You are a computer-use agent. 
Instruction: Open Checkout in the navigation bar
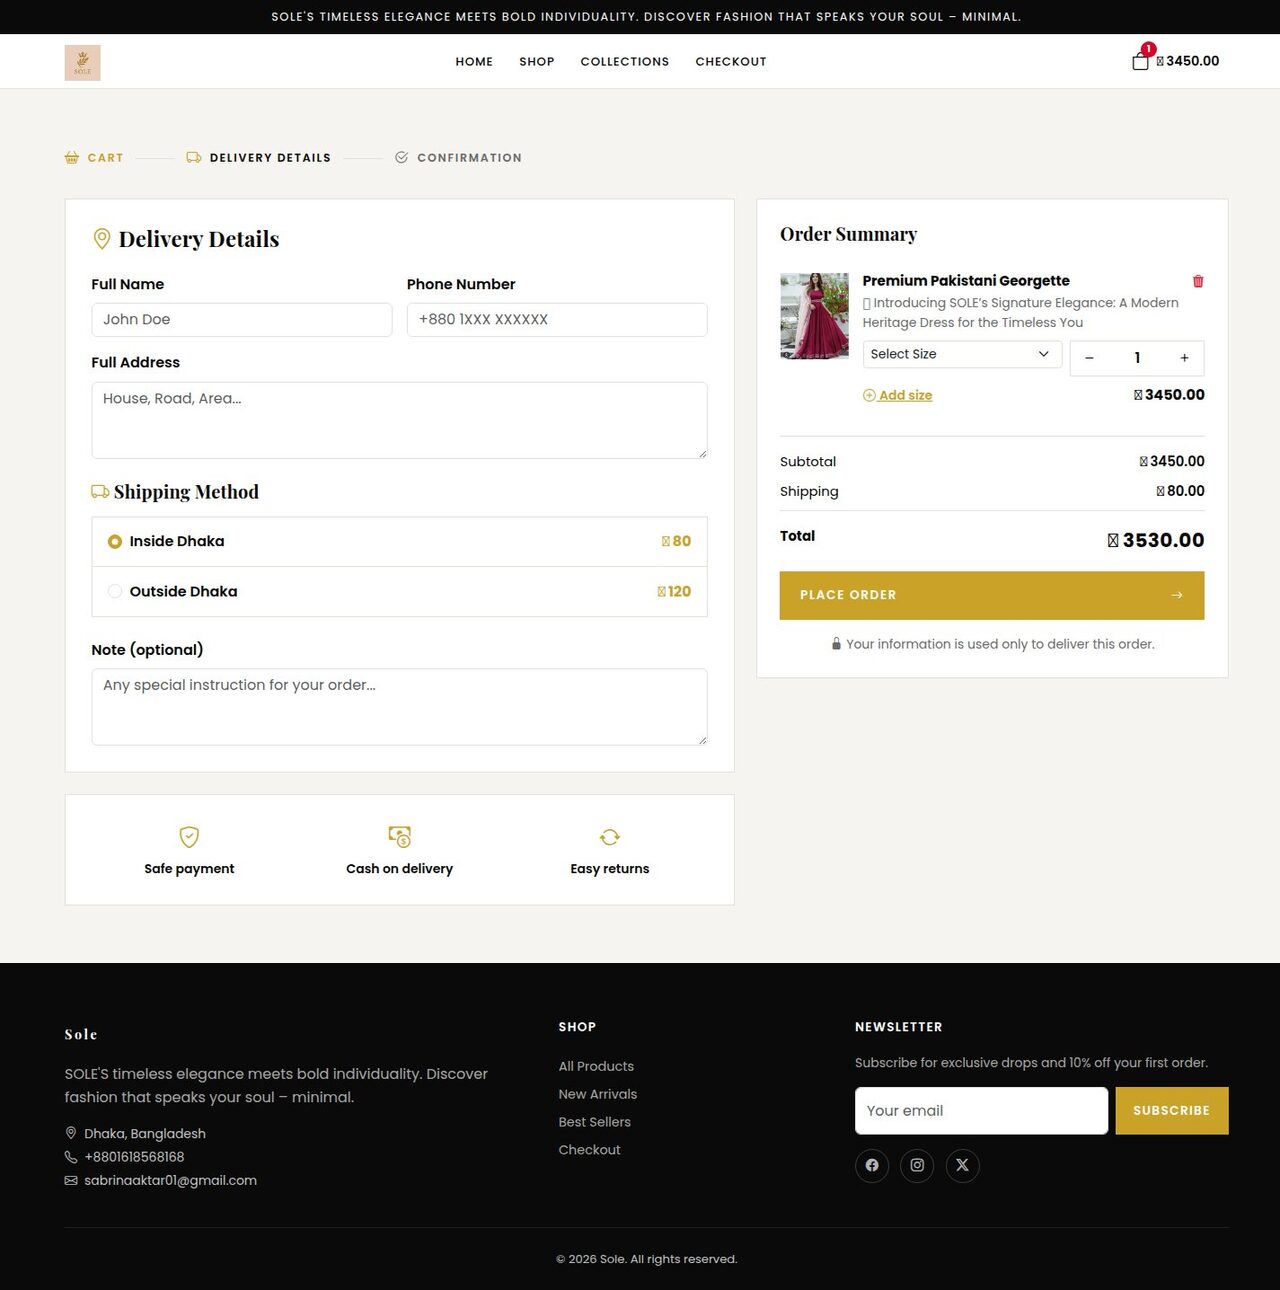tap(731, 62)
